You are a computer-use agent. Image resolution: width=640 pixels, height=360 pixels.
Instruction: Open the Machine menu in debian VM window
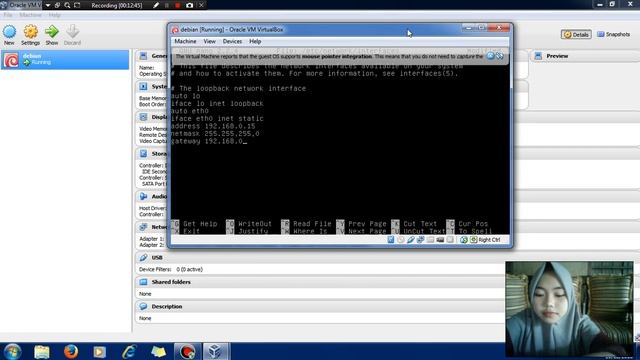(185, 42)
